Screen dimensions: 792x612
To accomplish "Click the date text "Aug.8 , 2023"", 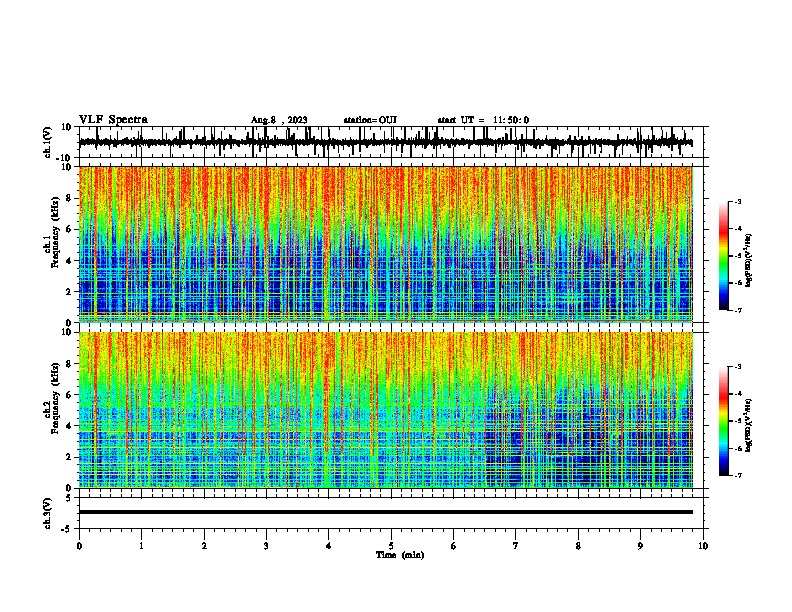I will 279,120.
